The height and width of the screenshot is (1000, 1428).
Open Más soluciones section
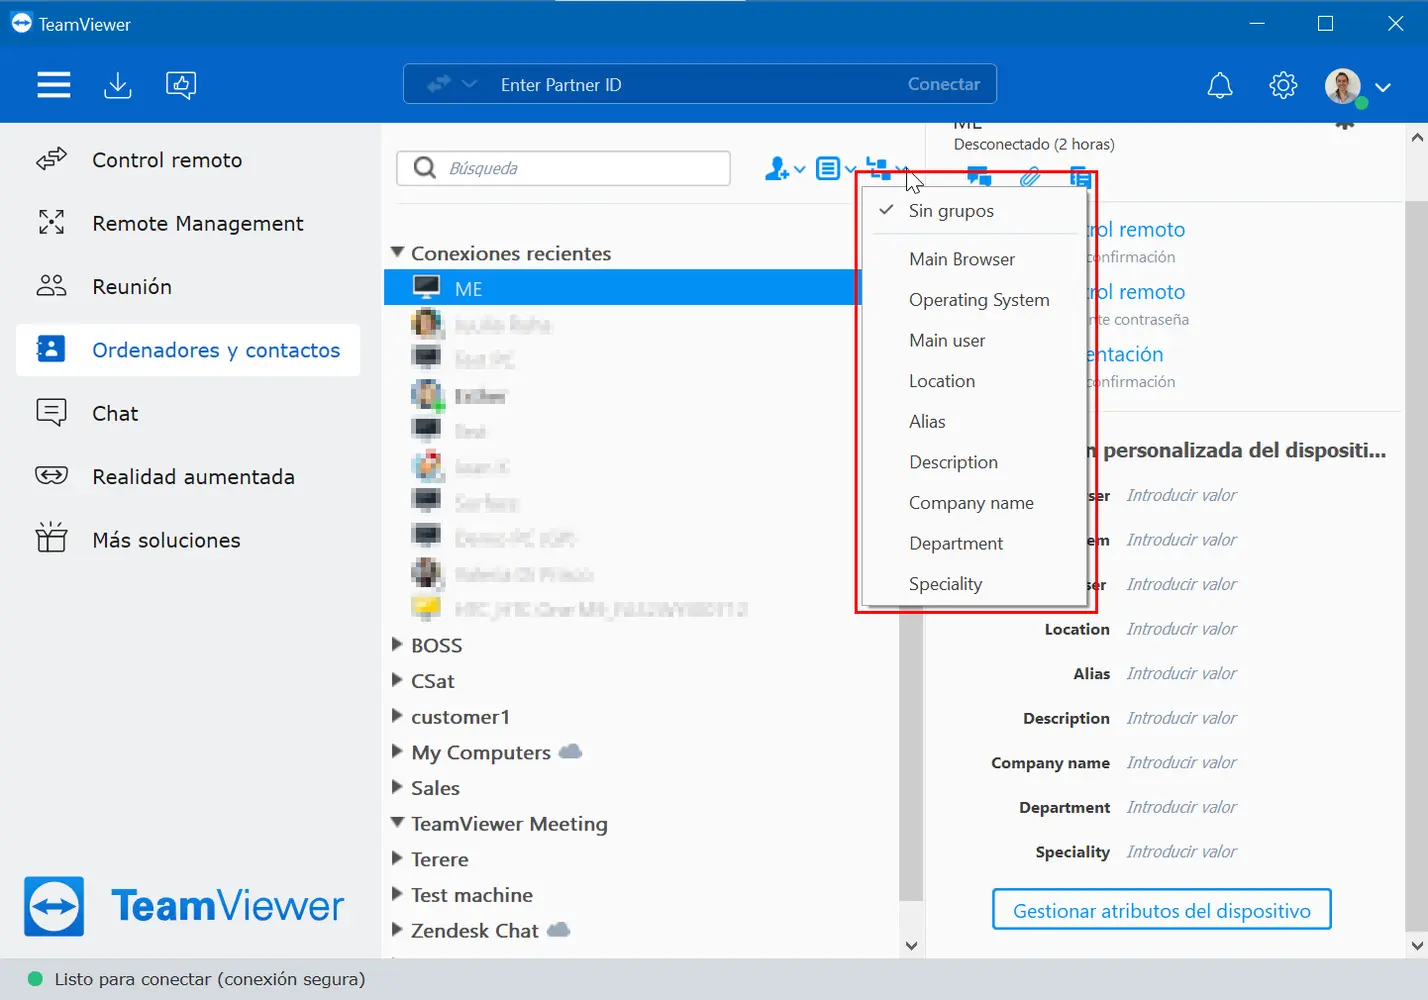[x=188, y=540]
